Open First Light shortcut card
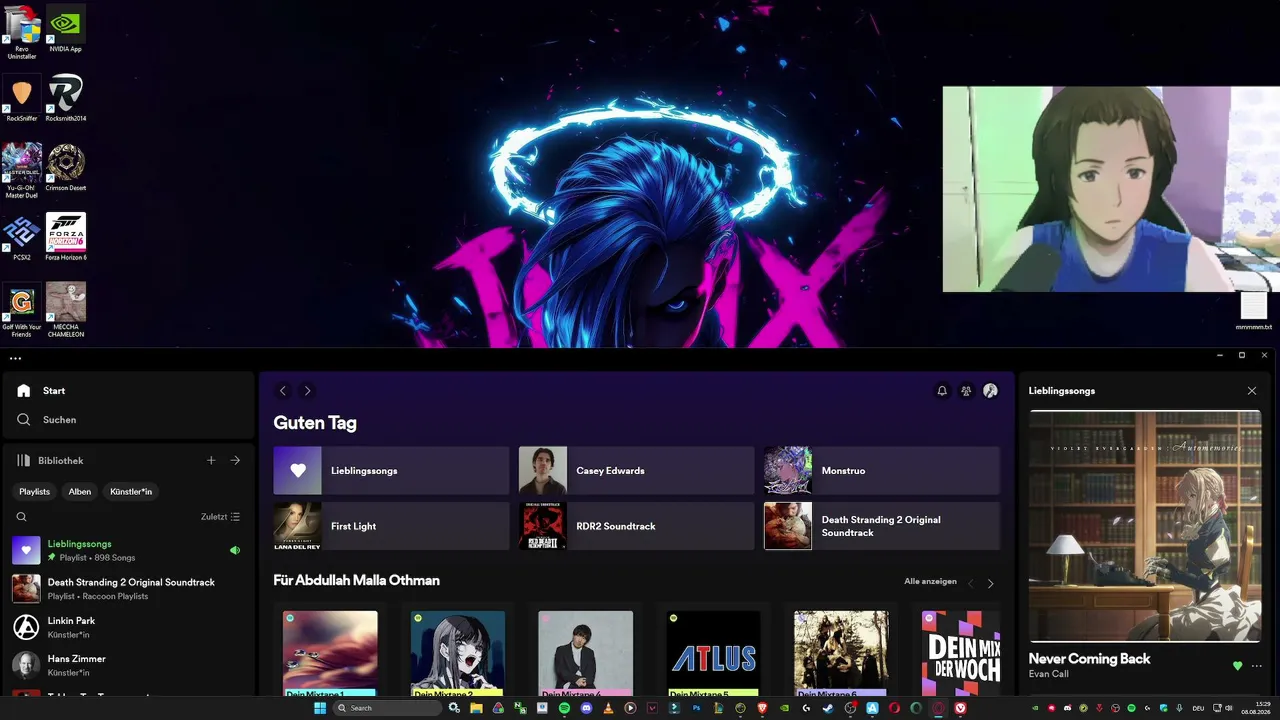The width and height of the screenshot is (1280, 720). 391,526
